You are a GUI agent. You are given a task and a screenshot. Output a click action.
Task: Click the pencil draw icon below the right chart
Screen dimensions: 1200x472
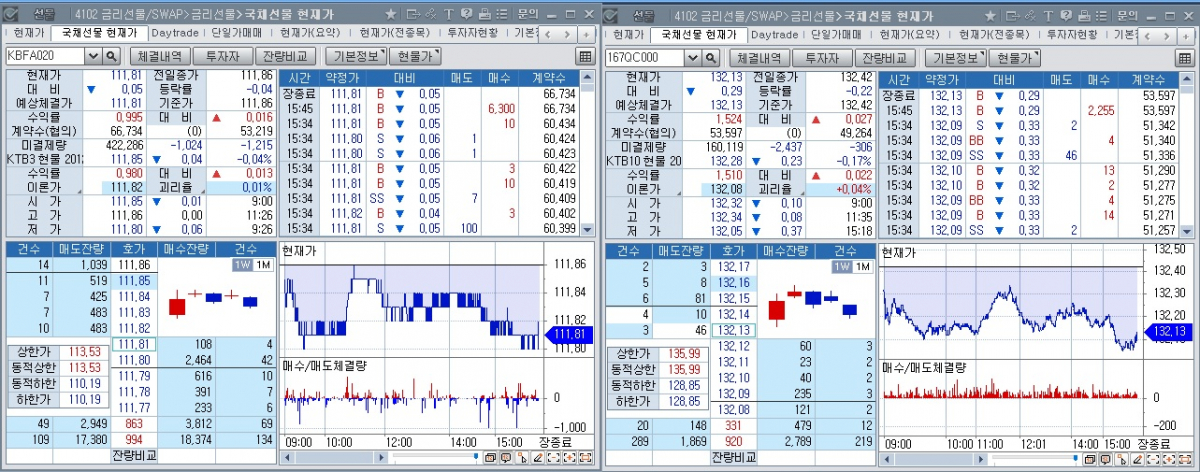pos(1137,457)
